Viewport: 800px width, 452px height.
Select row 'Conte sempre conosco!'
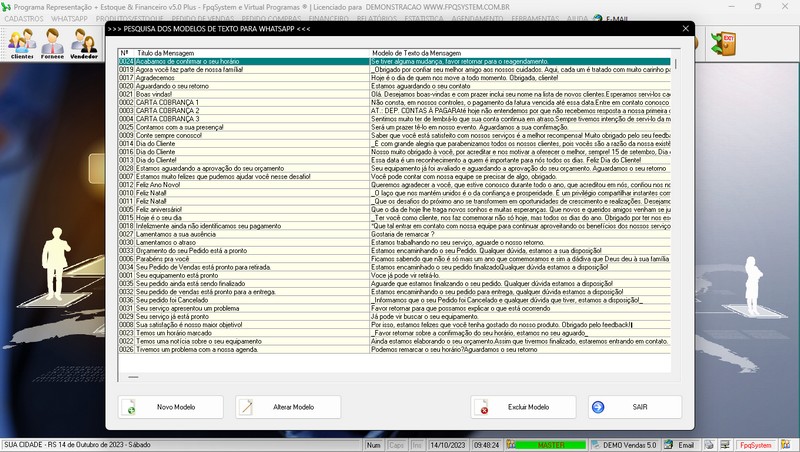coord(394,135)
